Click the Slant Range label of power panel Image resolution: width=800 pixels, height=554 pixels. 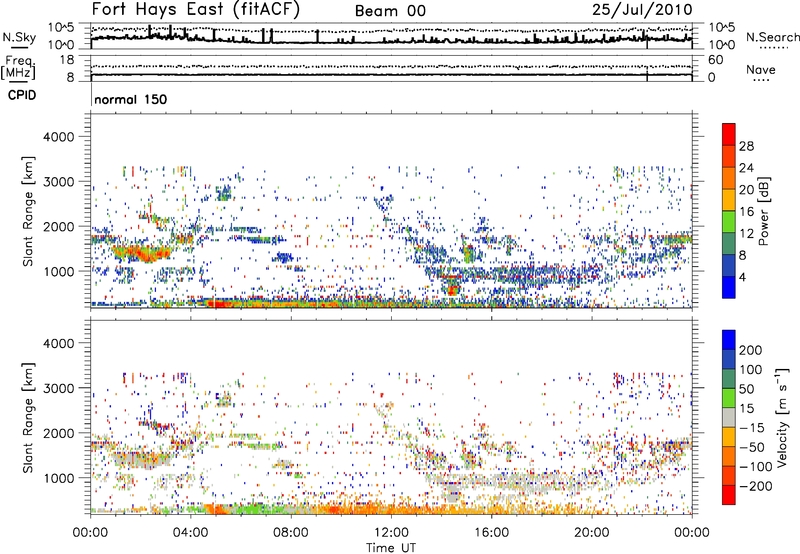point(28,211)
